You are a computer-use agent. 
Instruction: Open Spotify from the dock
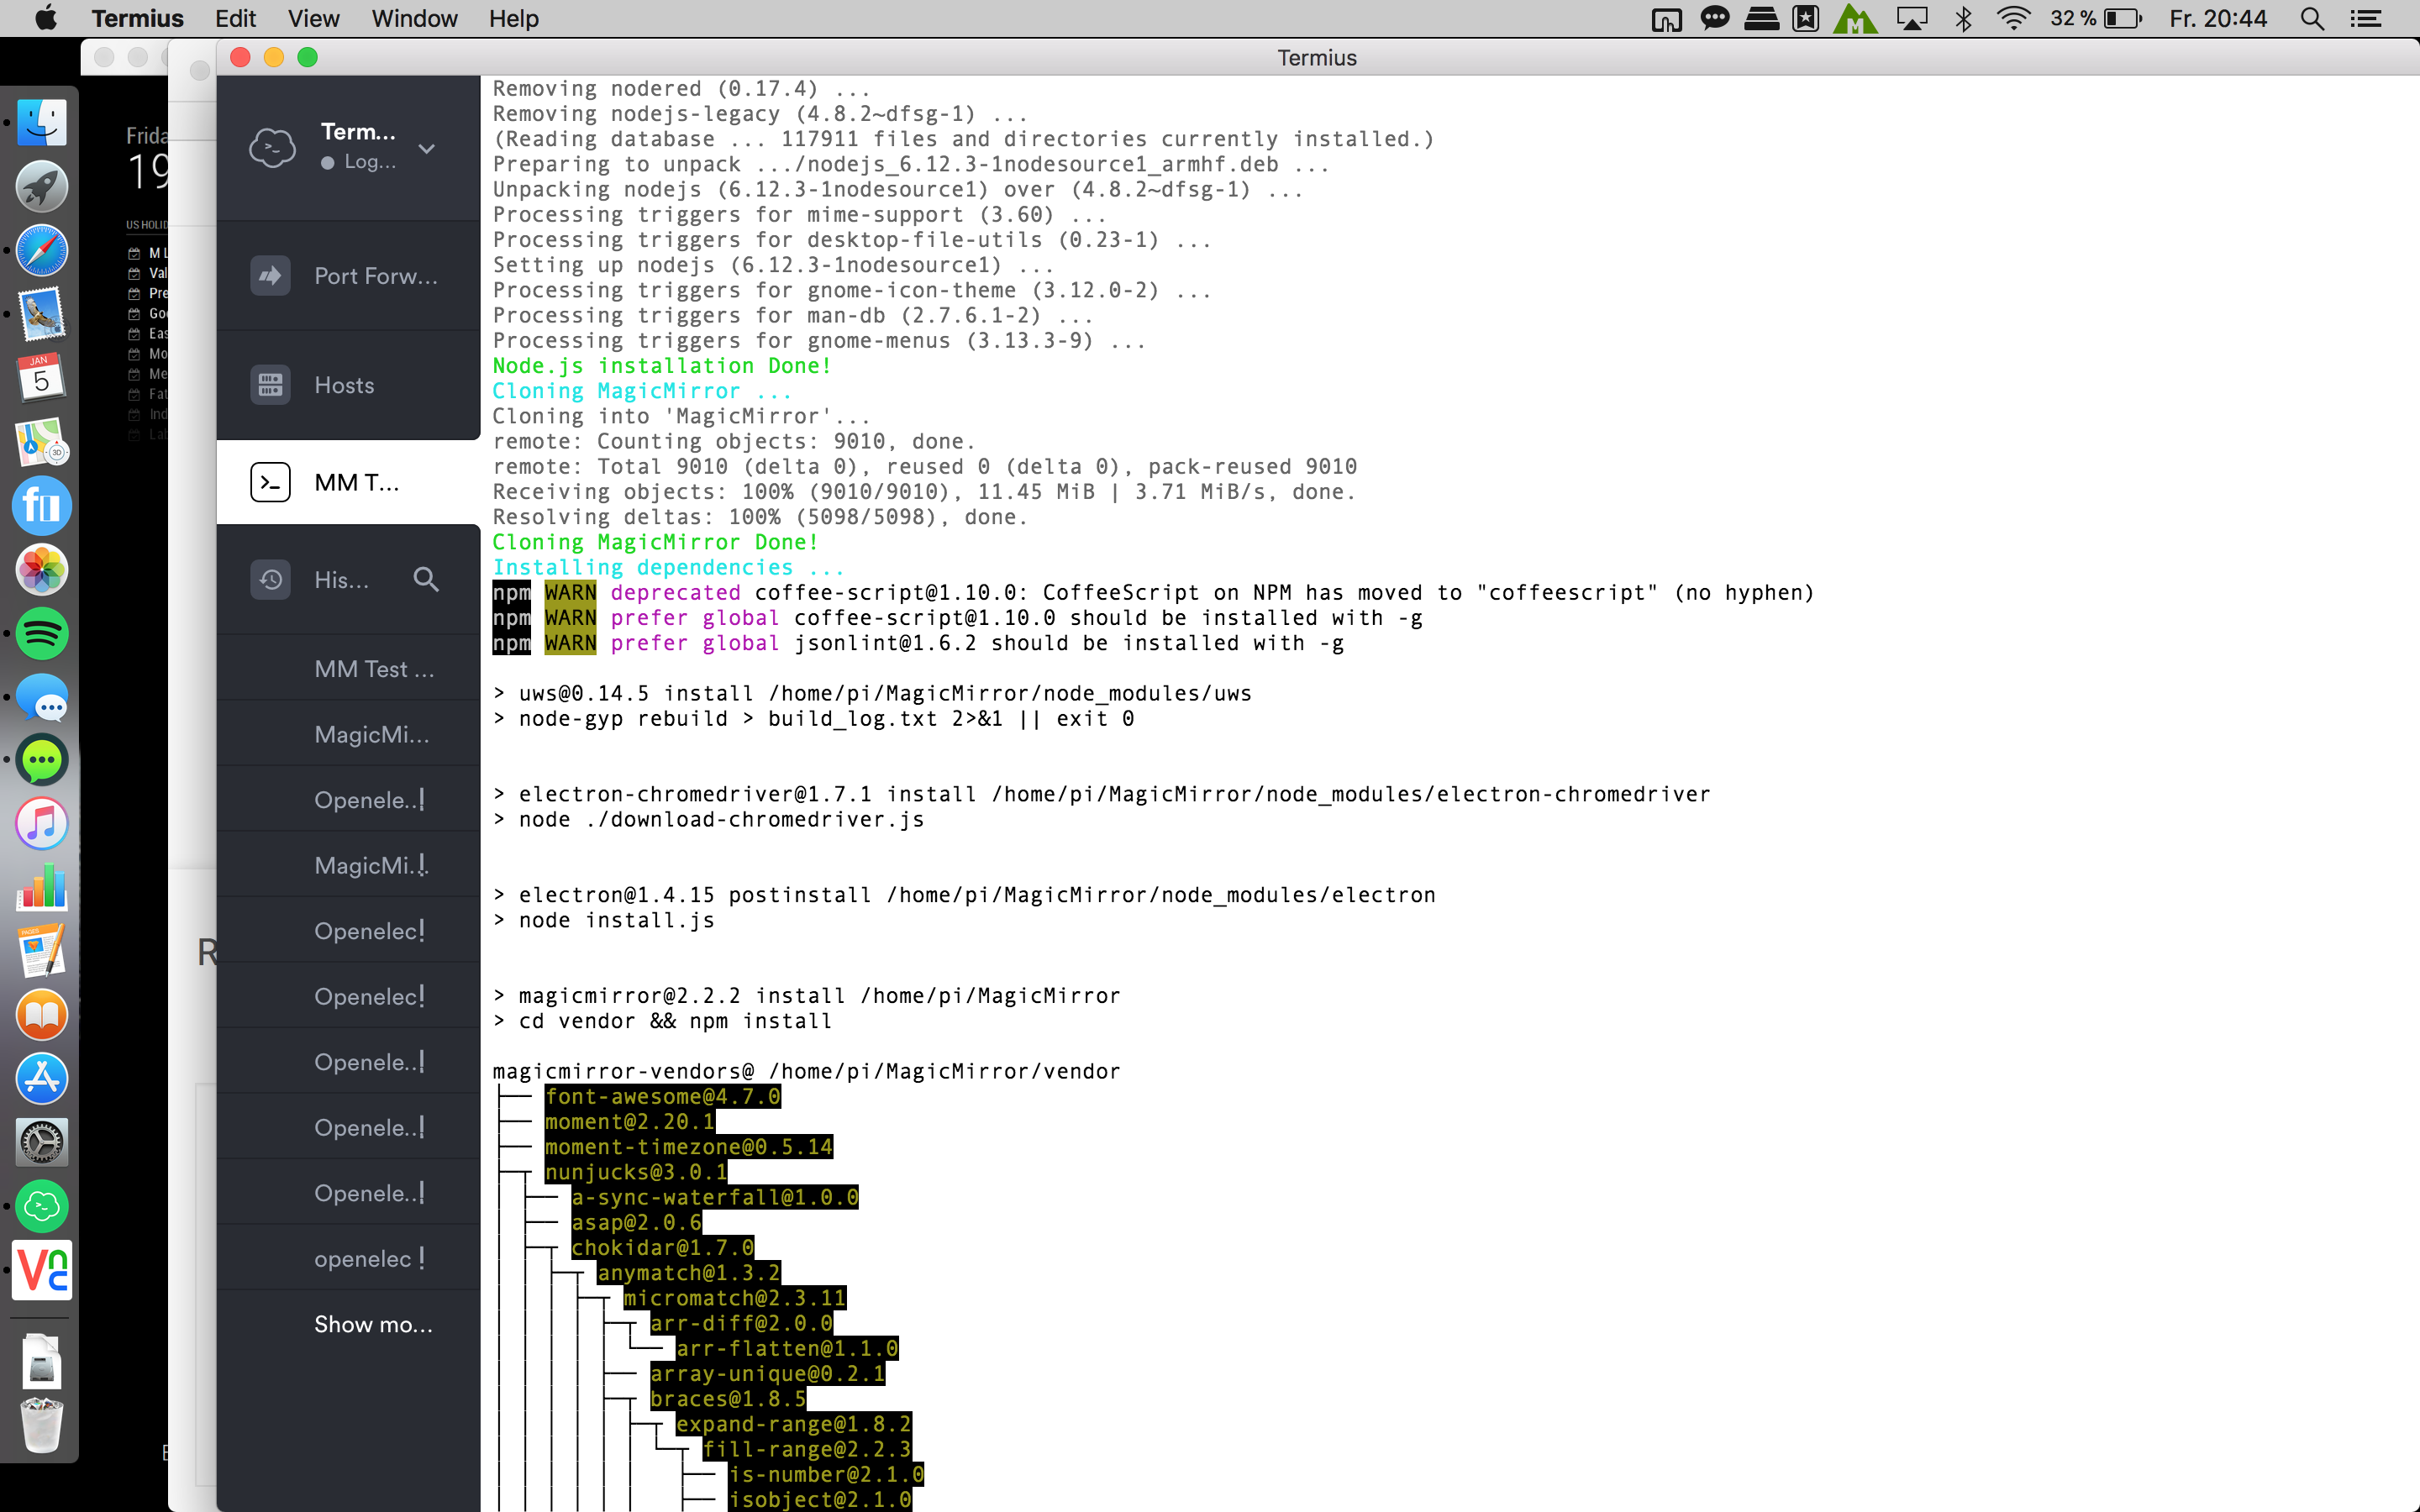click(42, 634)
